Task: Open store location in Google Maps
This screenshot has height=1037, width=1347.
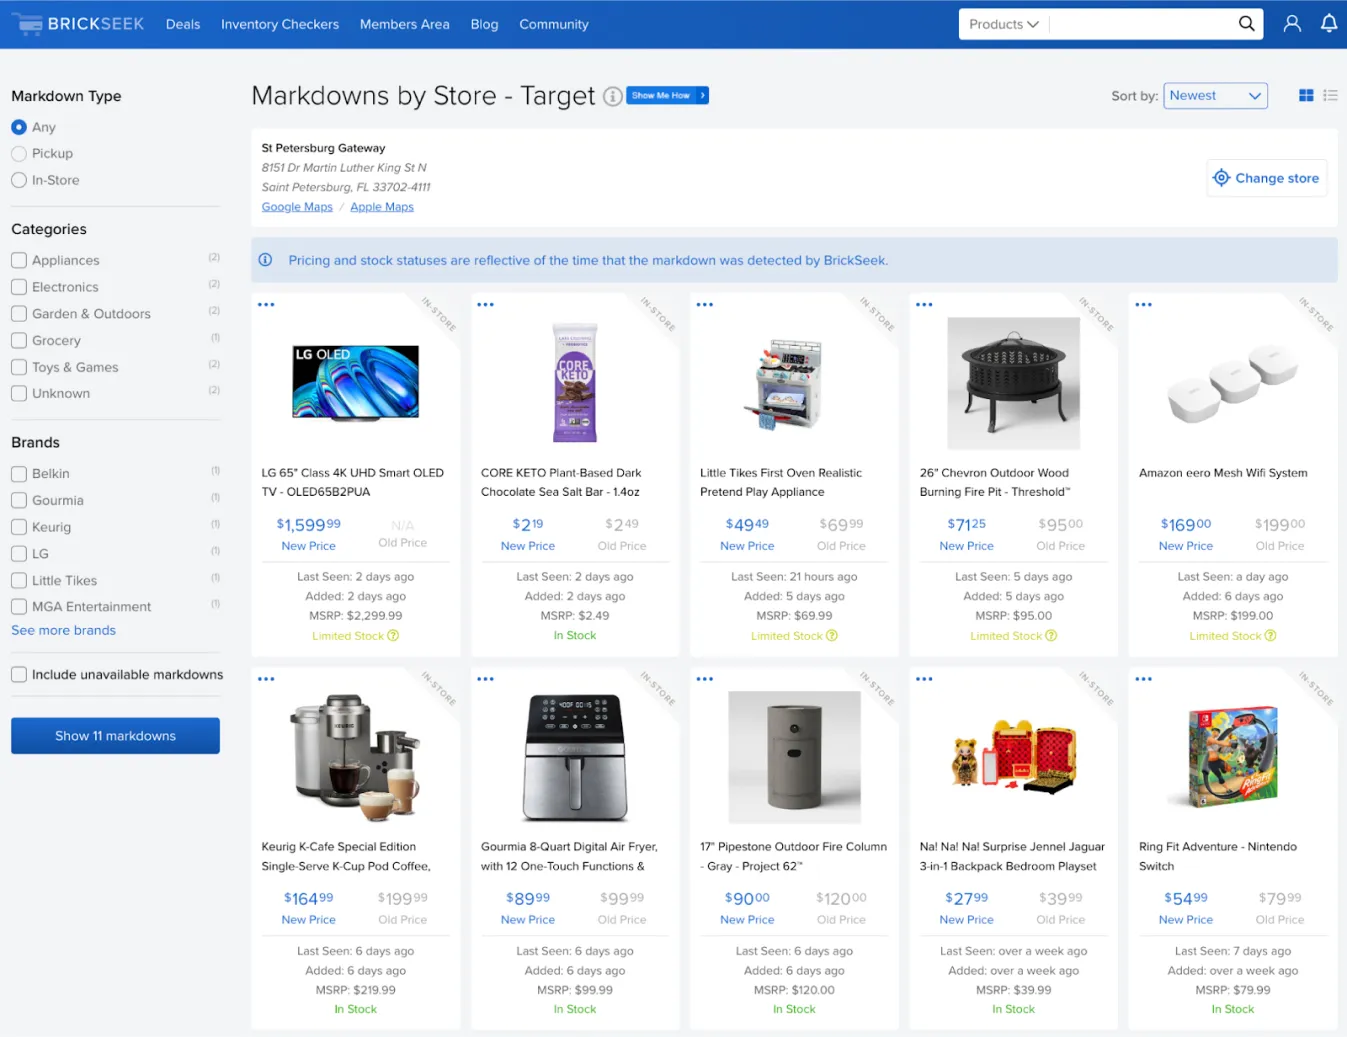Action: coord(296,206)
